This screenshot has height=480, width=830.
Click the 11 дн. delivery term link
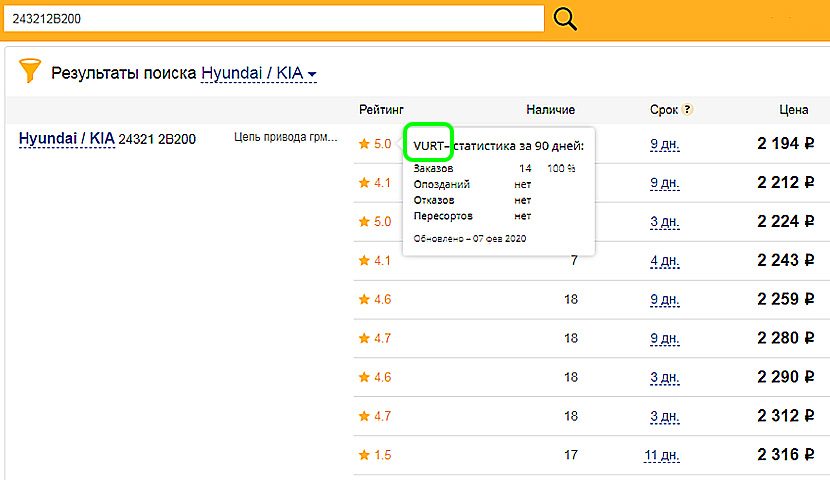click(662, 455)
